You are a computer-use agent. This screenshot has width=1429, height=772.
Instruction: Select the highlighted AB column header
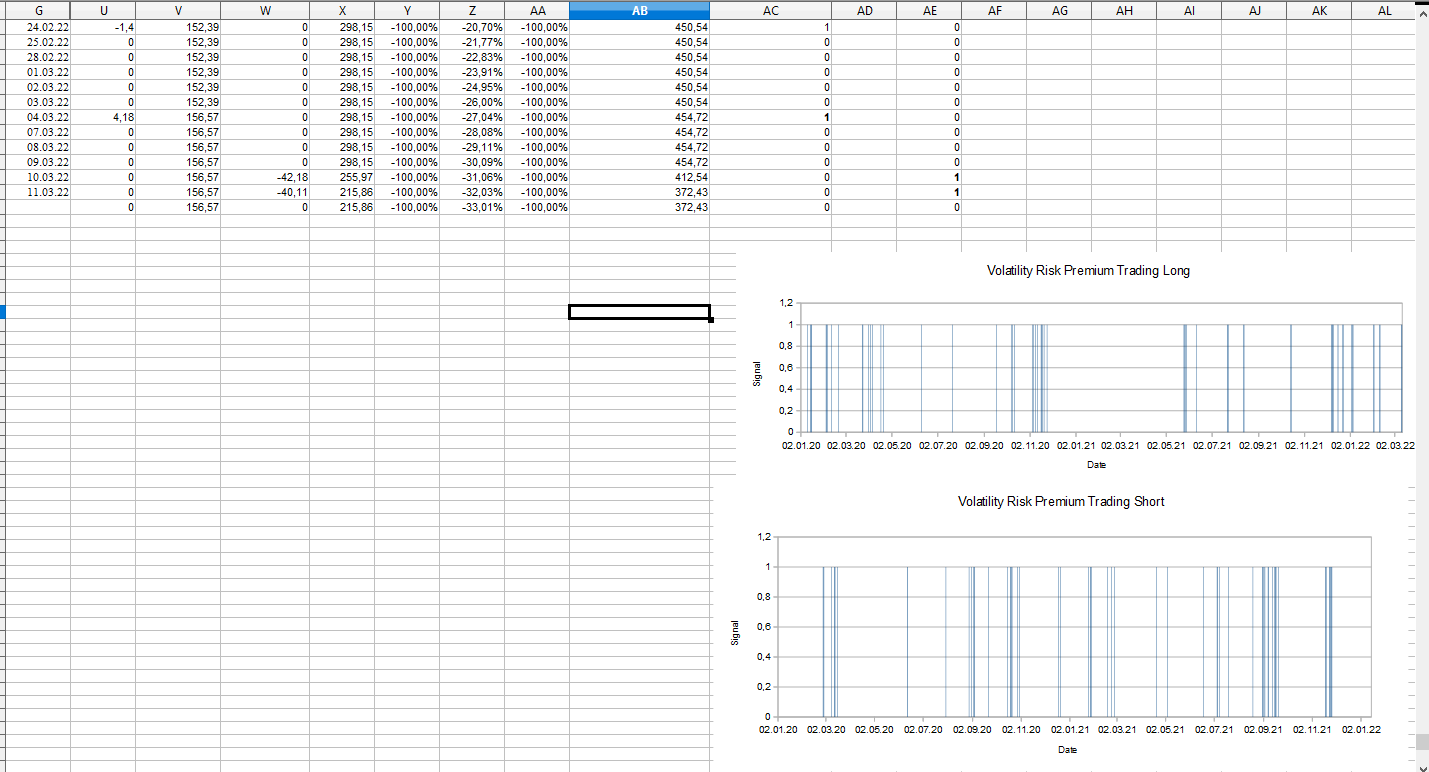coord(639,10)
